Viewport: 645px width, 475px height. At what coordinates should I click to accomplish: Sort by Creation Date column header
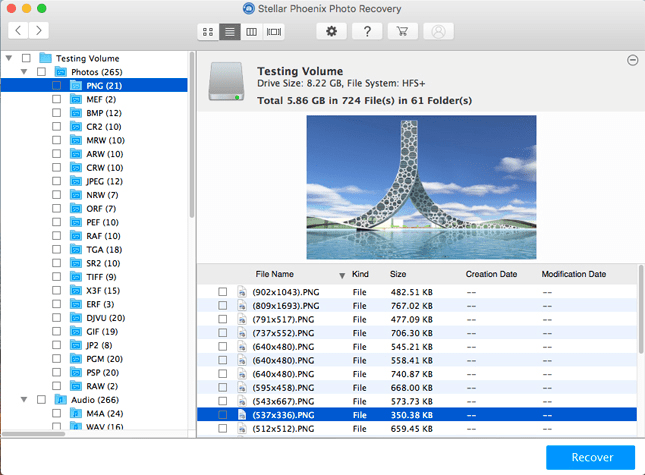click(491, 274)
